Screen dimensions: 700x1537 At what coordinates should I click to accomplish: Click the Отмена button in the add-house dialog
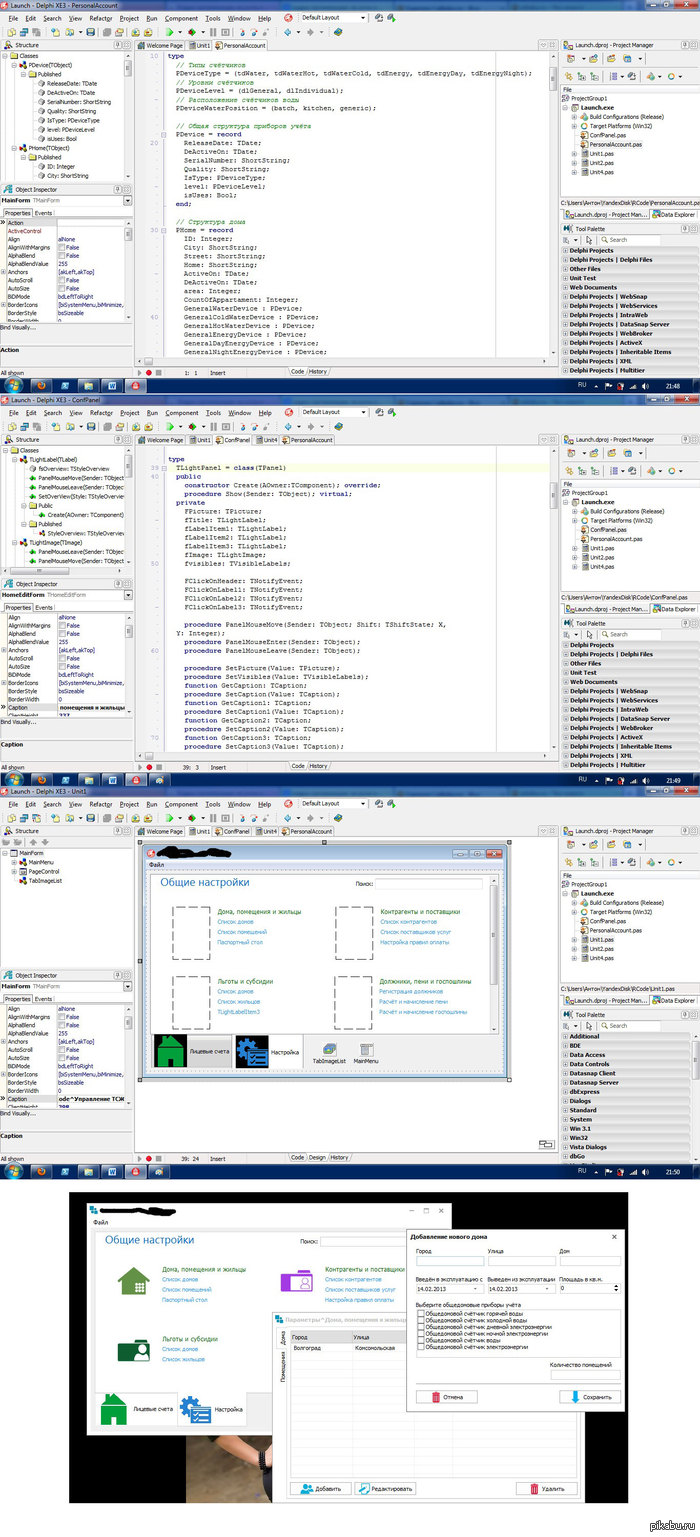coord(446,1397)
